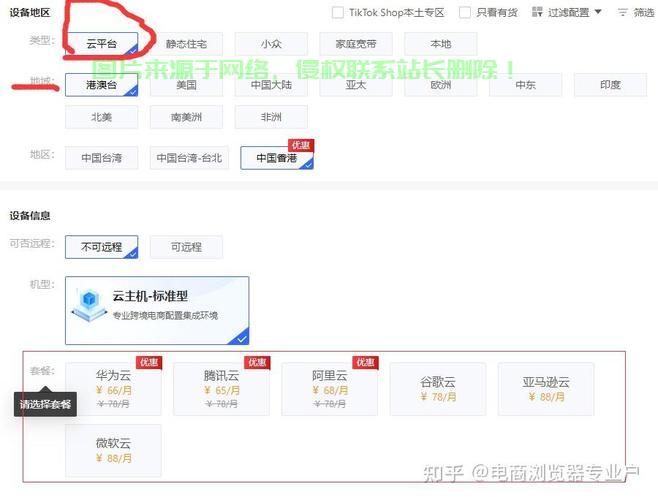Click the 设备地区 section heading
This screenshot has width=658, height=500.
(x=30, y=12)
